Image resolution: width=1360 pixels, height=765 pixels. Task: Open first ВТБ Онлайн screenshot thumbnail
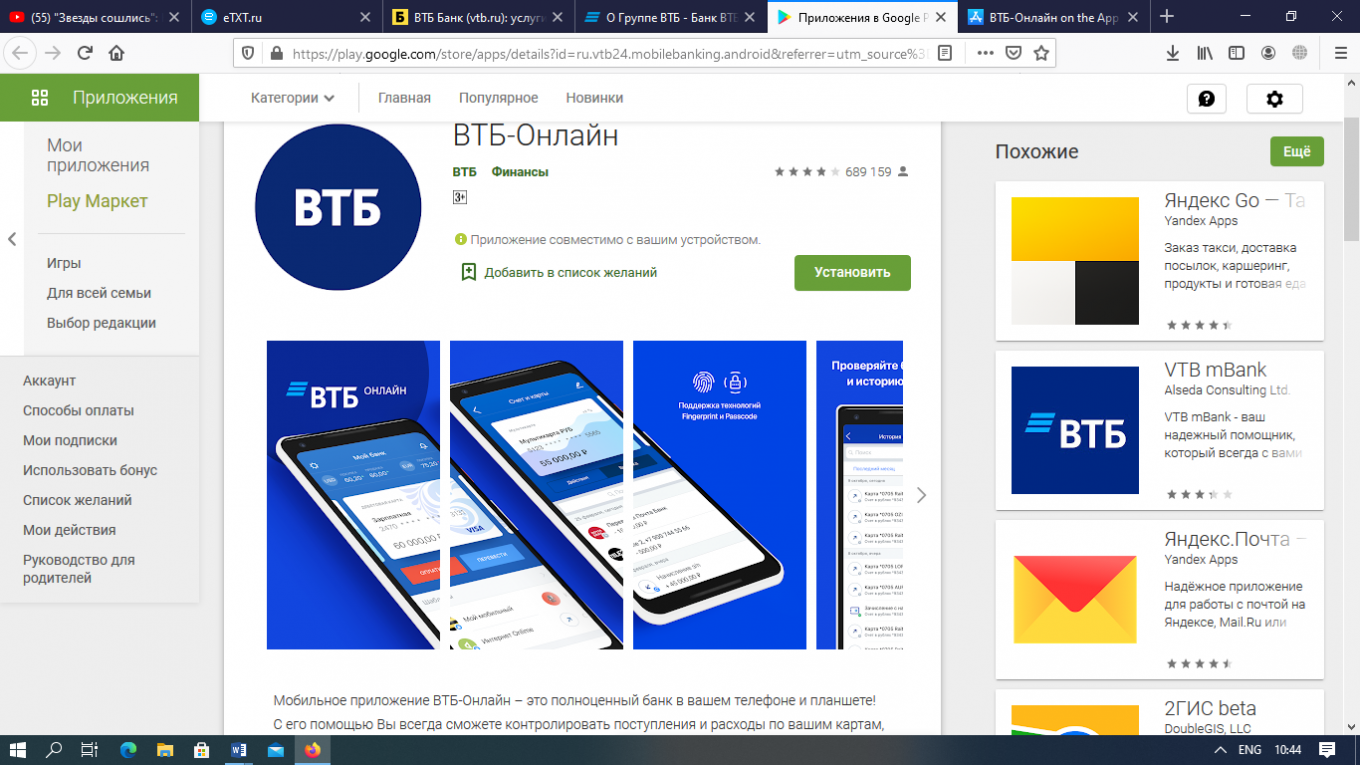(353, 495)
